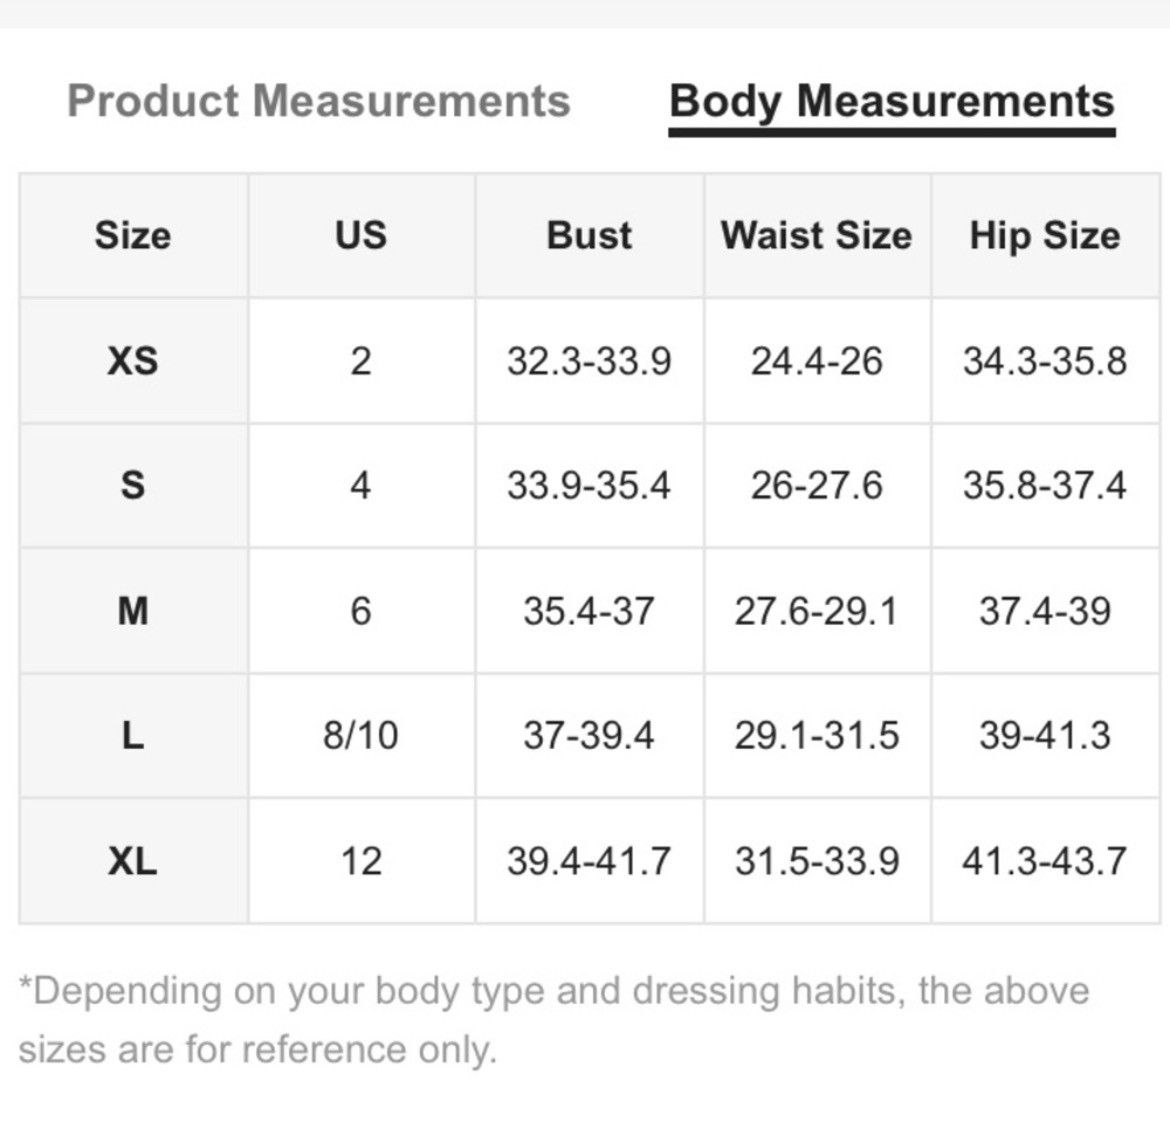The image size is (1170, 1133).
Task: Click the waist value 27.6-29.1
Action: 817,611
